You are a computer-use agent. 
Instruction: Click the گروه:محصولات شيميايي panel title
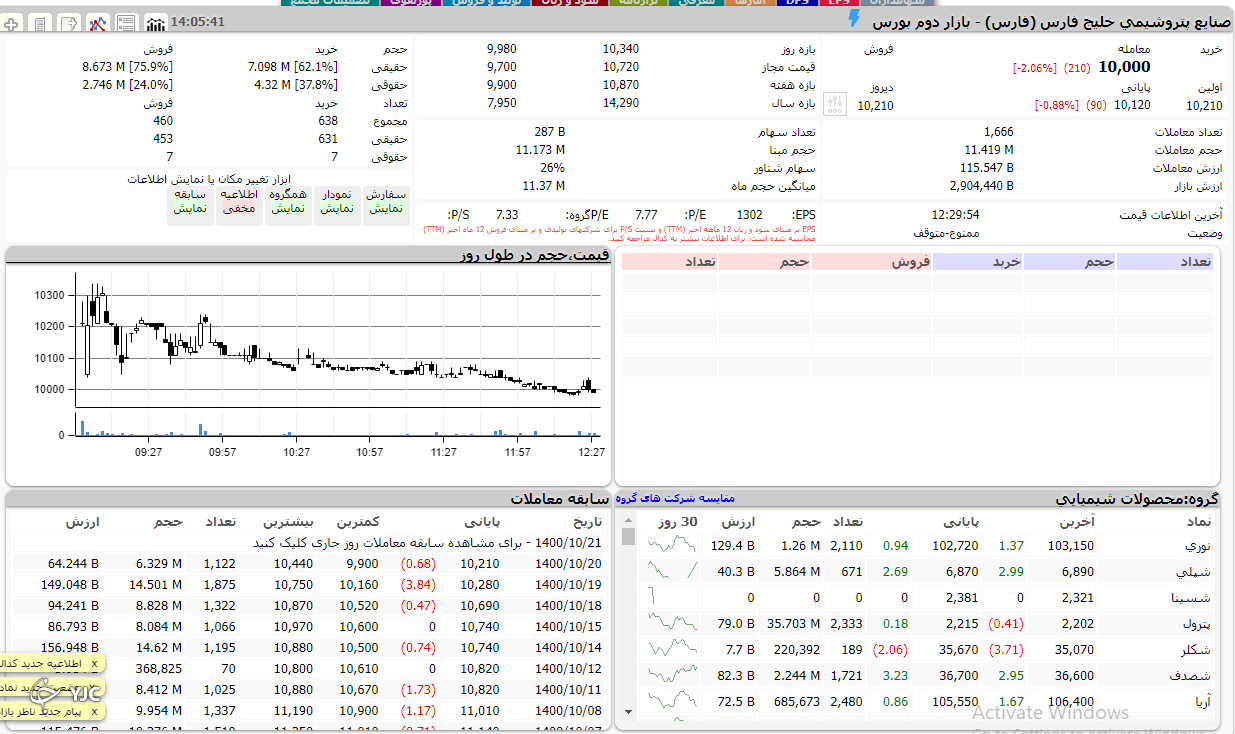coord(1137,498)
